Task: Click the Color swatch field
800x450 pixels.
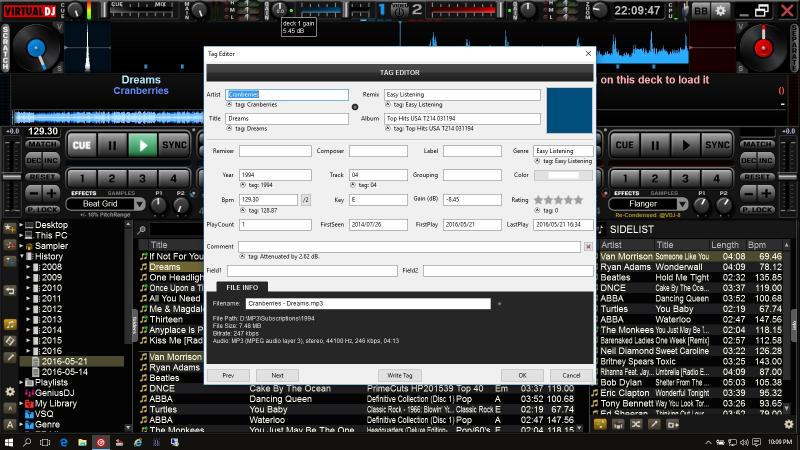Action: click(x=563, y=175)
